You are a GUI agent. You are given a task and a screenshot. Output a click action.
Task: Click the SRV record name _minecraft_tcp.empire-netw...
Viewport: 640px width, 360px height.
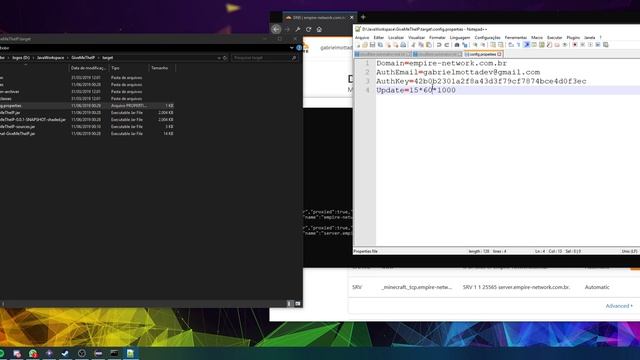[416, 287]
